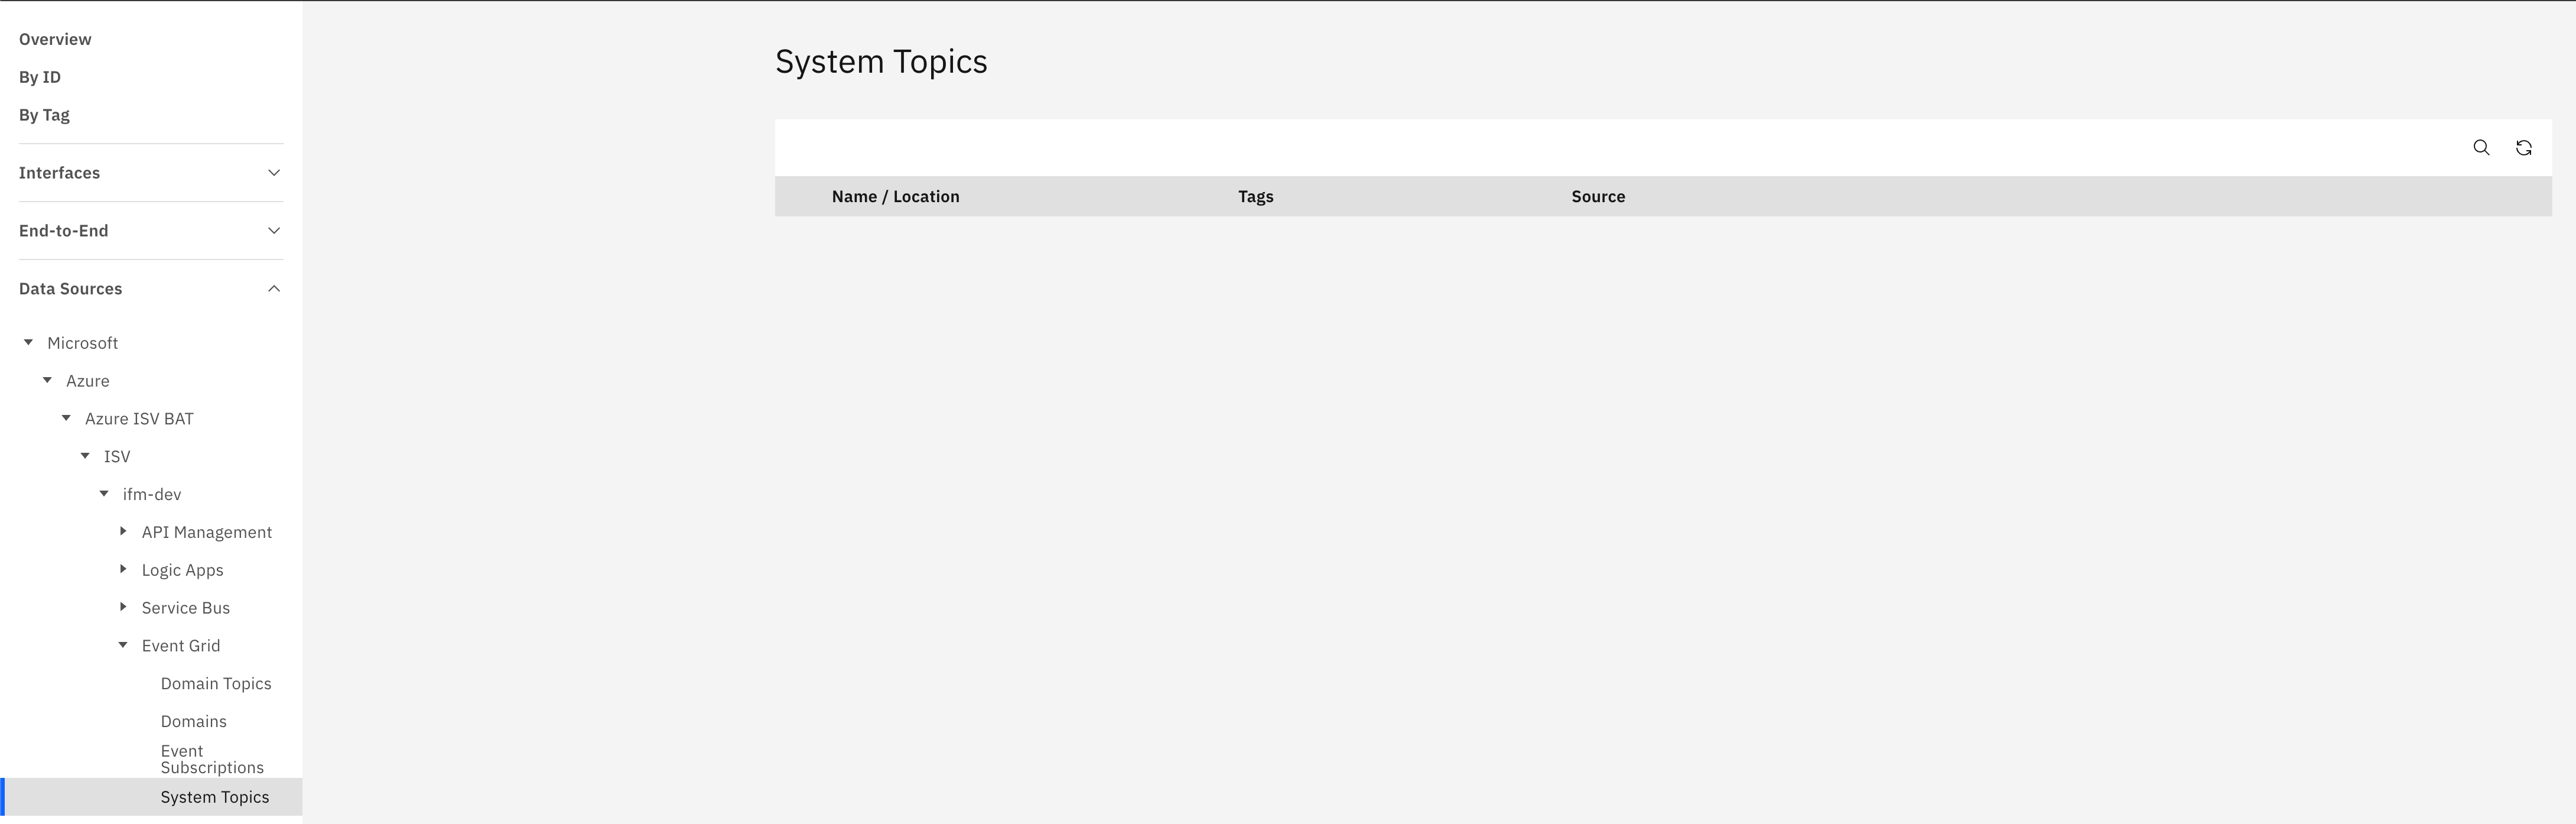Image resolution: width=2576 pixels, height=824 pixels.
Task: Select Domain Topics in the tree
Action: click(x=216, y=684)
